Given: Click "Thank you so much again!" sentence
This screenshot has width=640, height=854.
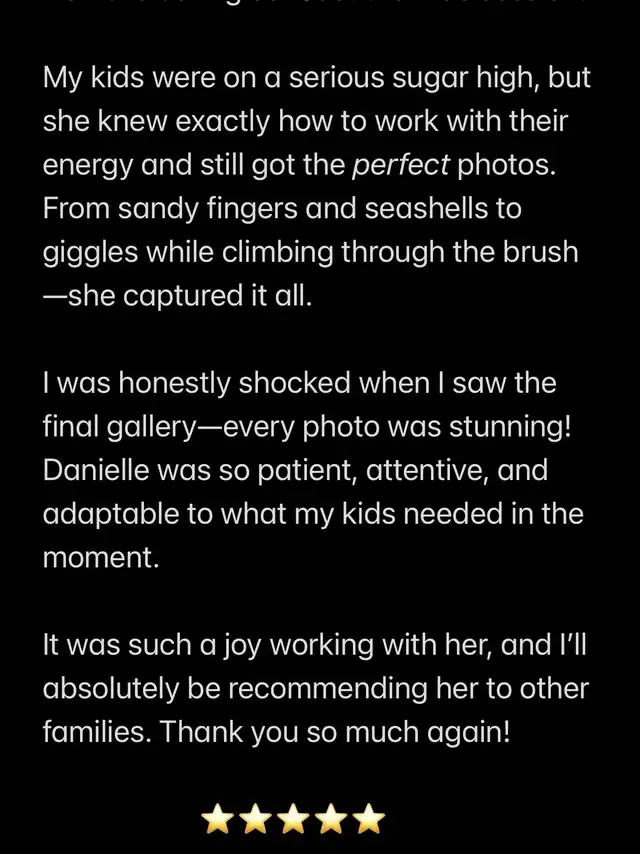Looking at the screenshot, I should [336, 731].
